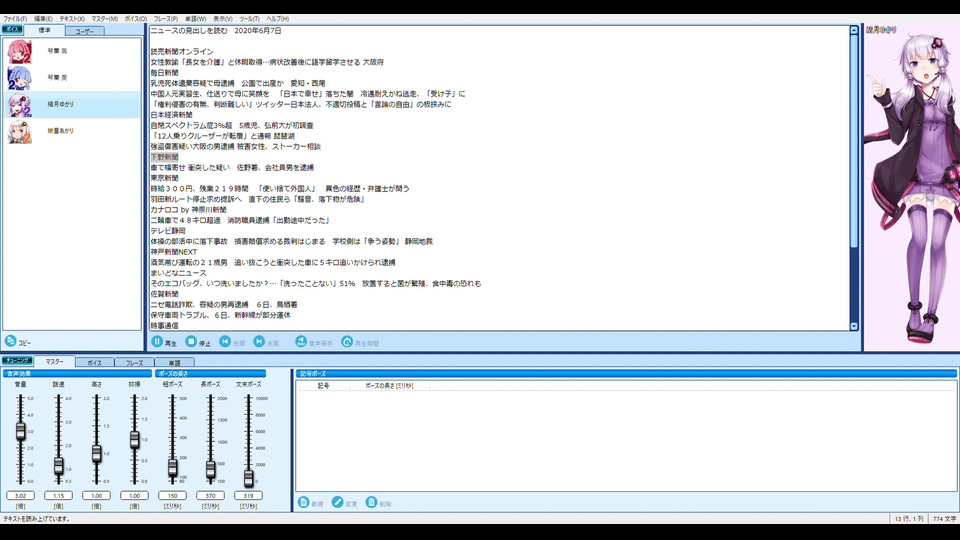This screenshot has height=540, width=960.
Task: Switch to the ユーザー voice tab
Action: click(x=84, y=31)
